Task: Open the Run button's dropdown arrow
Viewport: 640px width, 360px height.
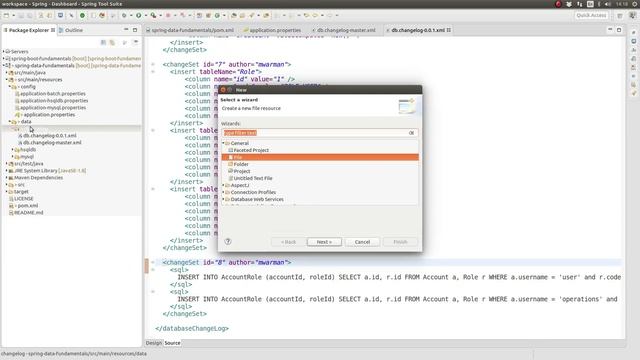Action: 145,16
